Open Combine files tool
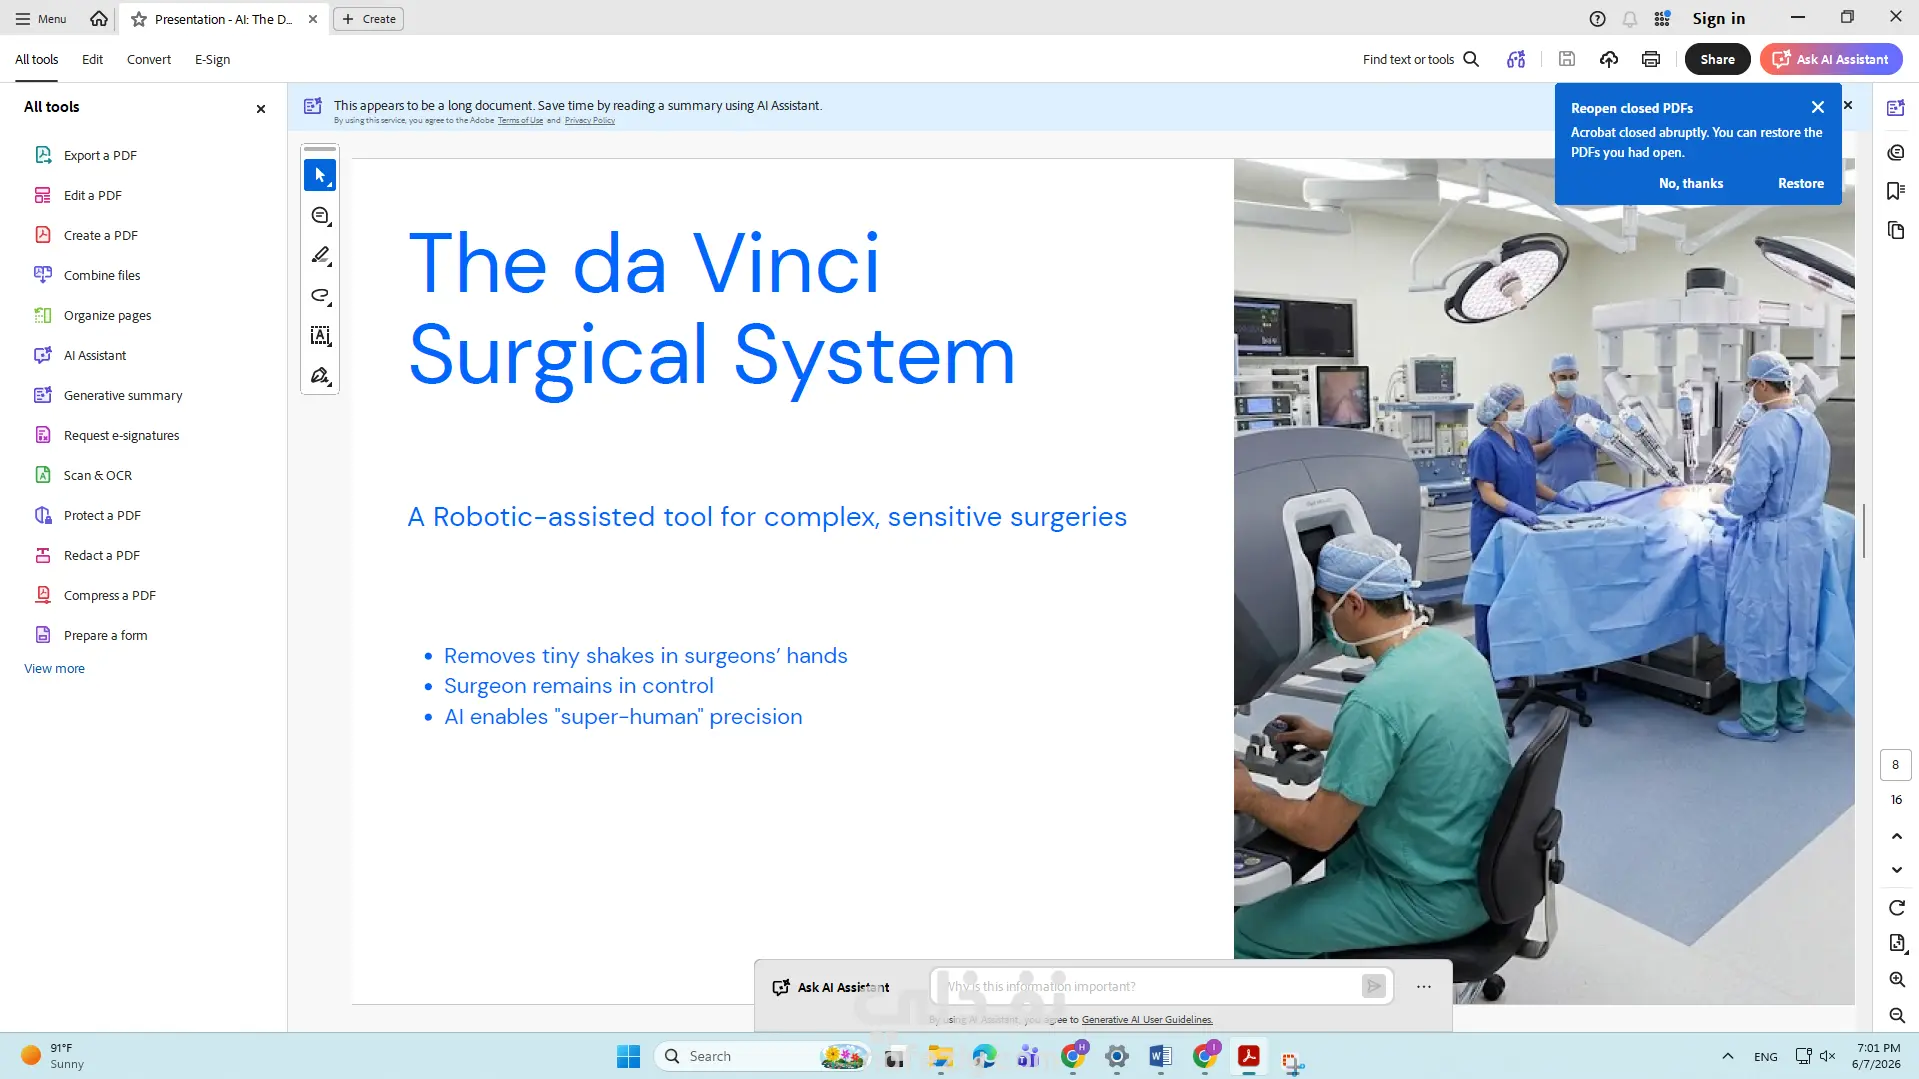1919x1079 pixels. pos(101,275)
